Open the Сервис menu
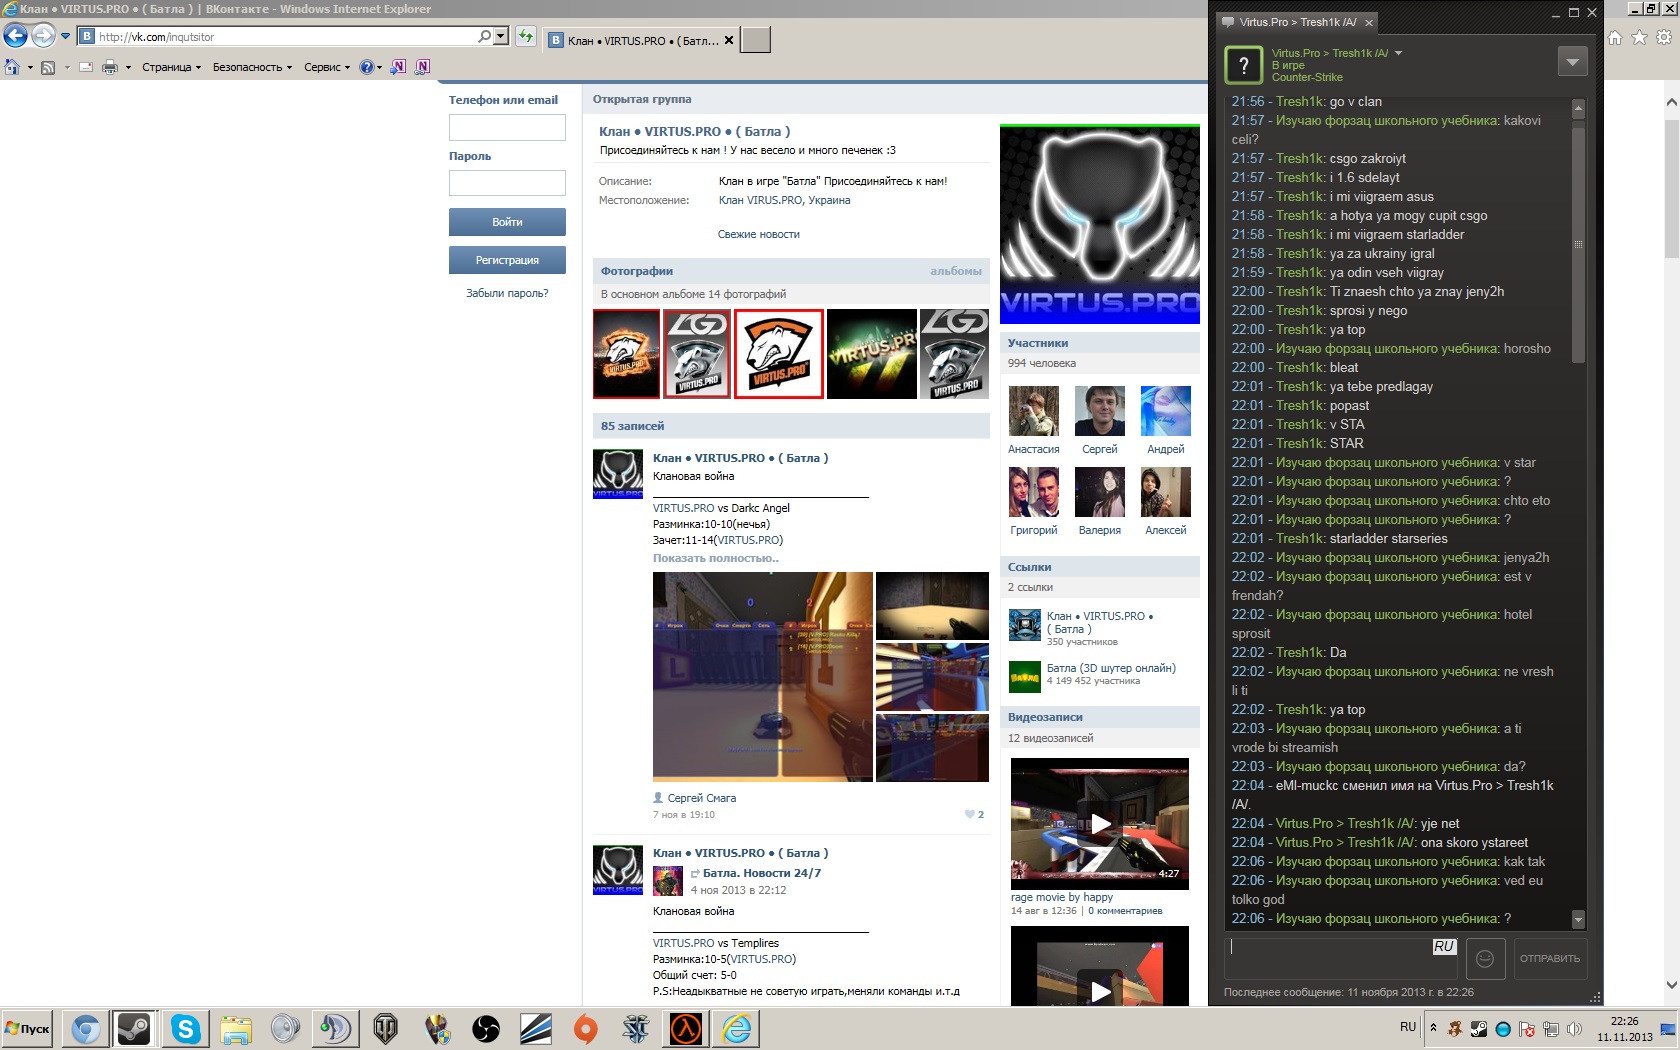Viewport: 1680px width, 1050px height. [327, 67]
